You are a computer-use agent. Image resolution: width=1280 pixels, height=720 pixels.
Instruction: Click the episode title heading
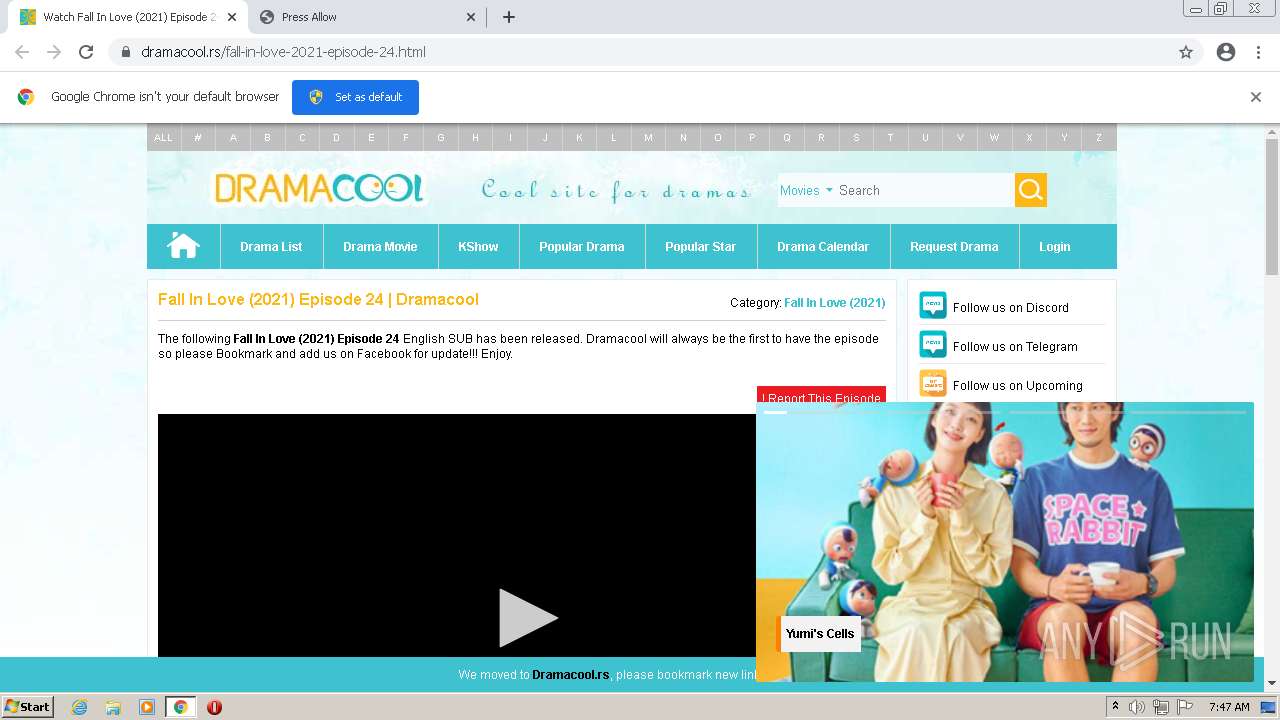(x=318, y=299)
